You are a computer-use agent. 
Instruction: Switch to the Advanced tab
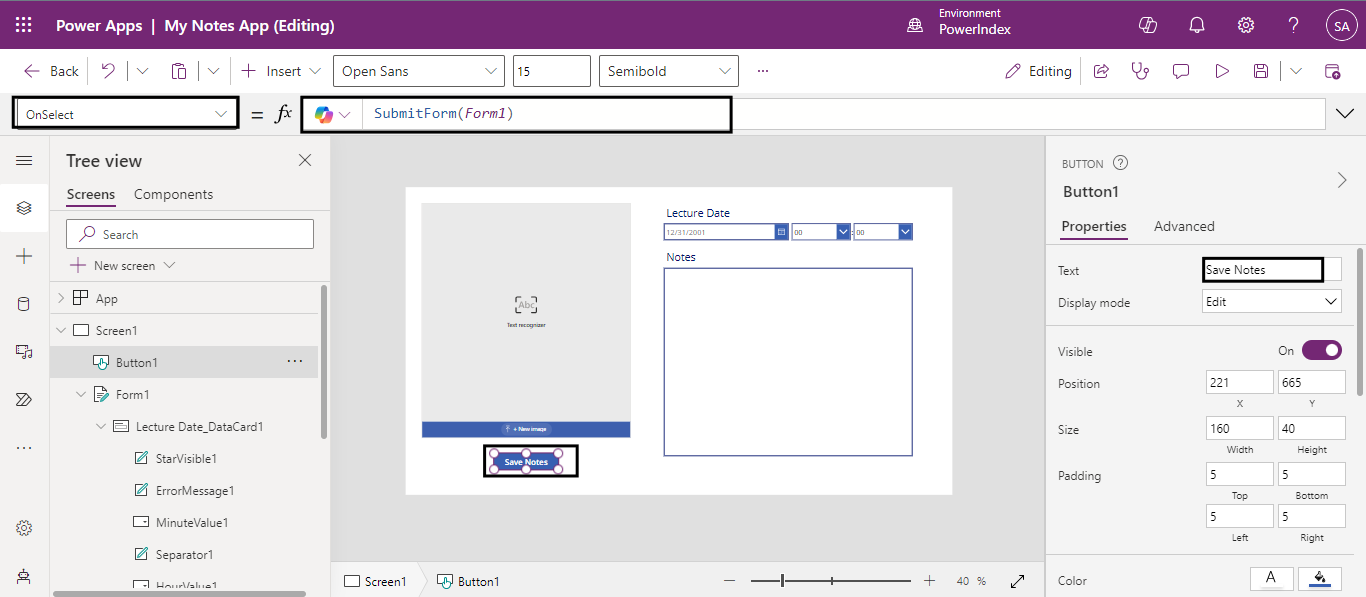[x=1184, y=226]
